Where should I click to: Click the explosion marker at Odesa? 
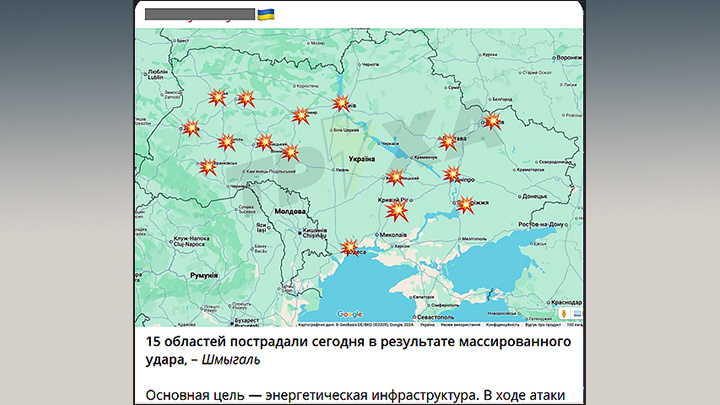(349, 247)
